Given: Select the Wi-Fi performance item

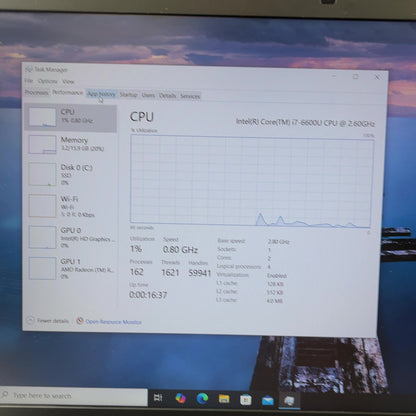Looking at the screenshot, I should (x=70, y=206).
